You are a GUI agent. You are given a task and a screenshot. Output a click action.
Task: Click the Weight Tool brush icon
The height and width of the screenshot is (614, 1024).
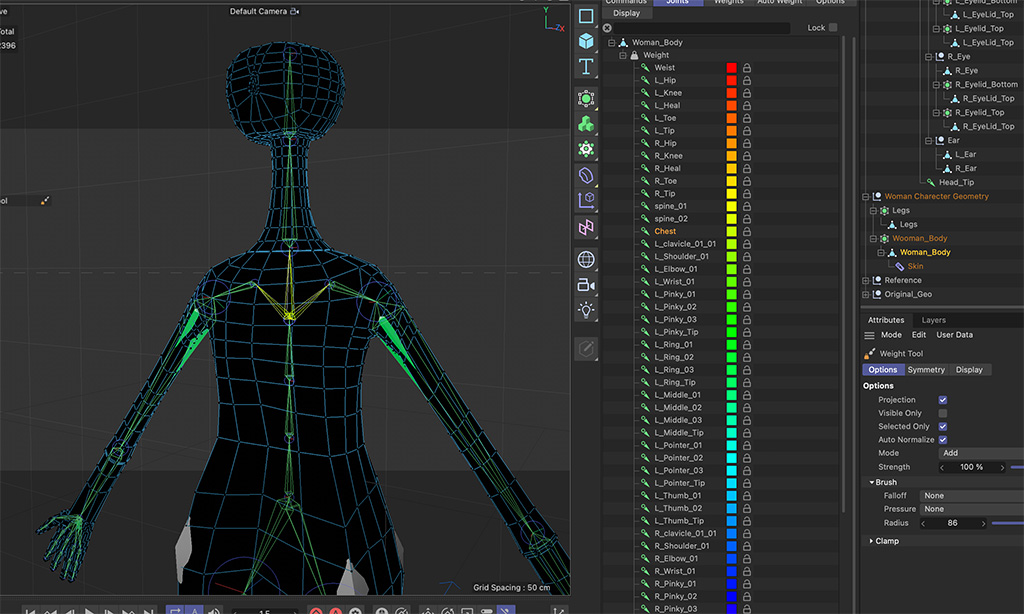tap(869, 353)
